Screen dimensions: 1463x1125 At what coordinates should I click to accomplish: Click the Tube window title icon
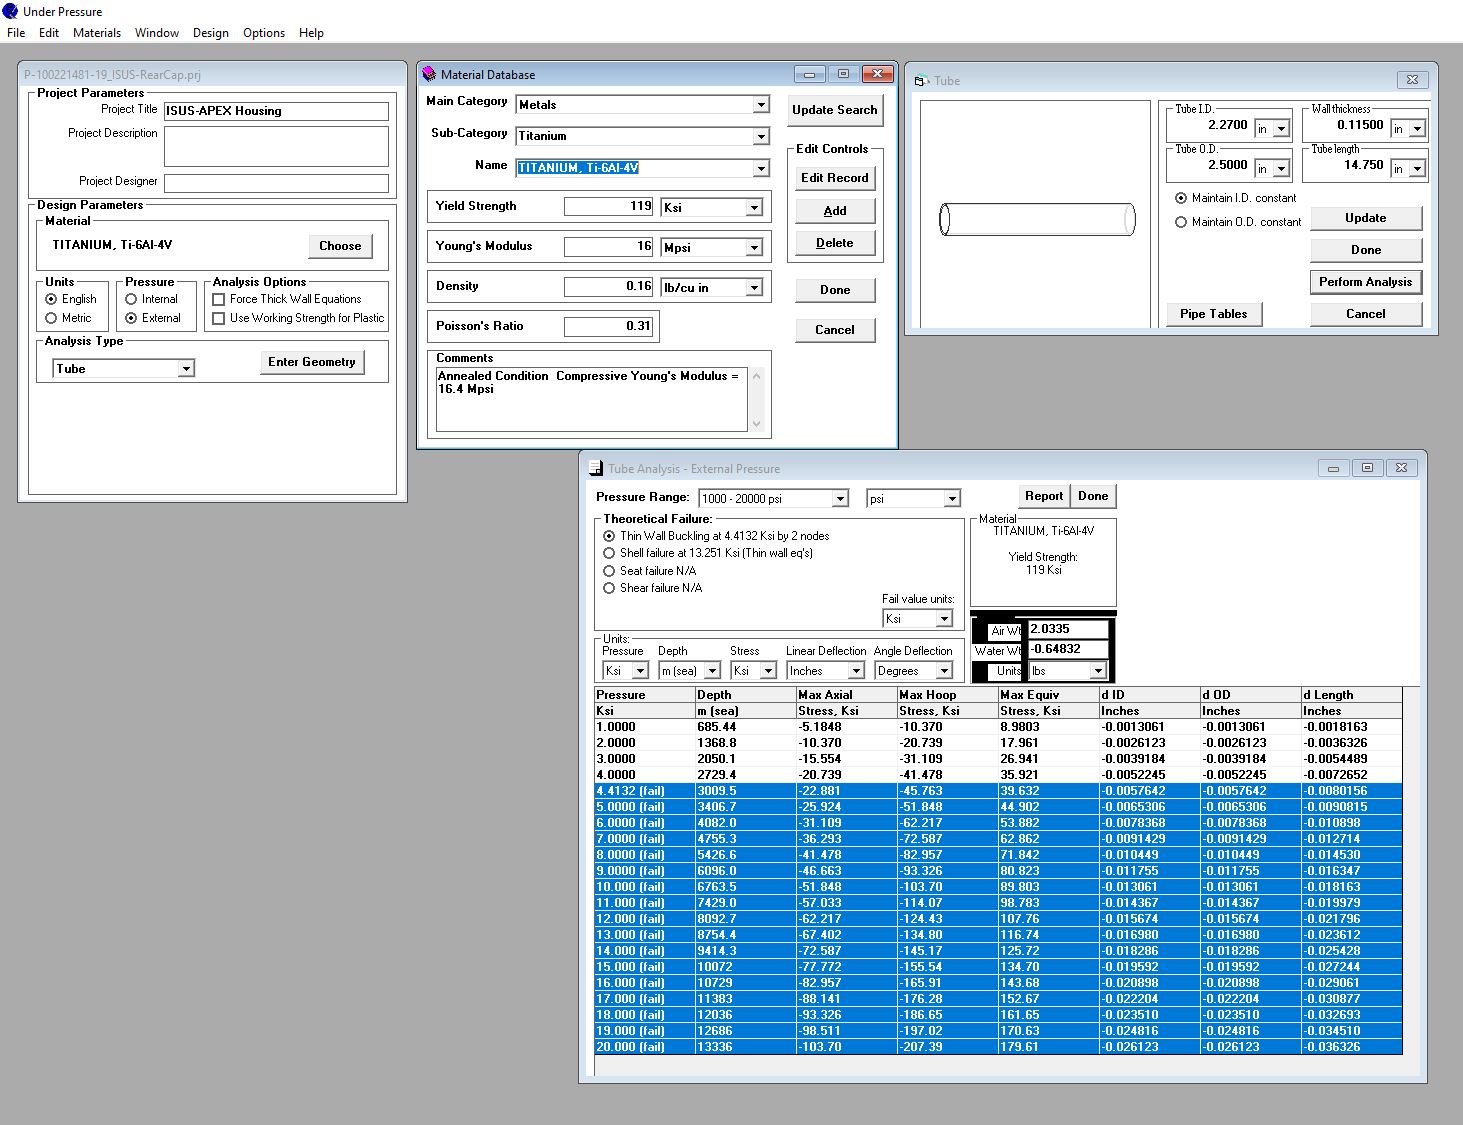921,80
